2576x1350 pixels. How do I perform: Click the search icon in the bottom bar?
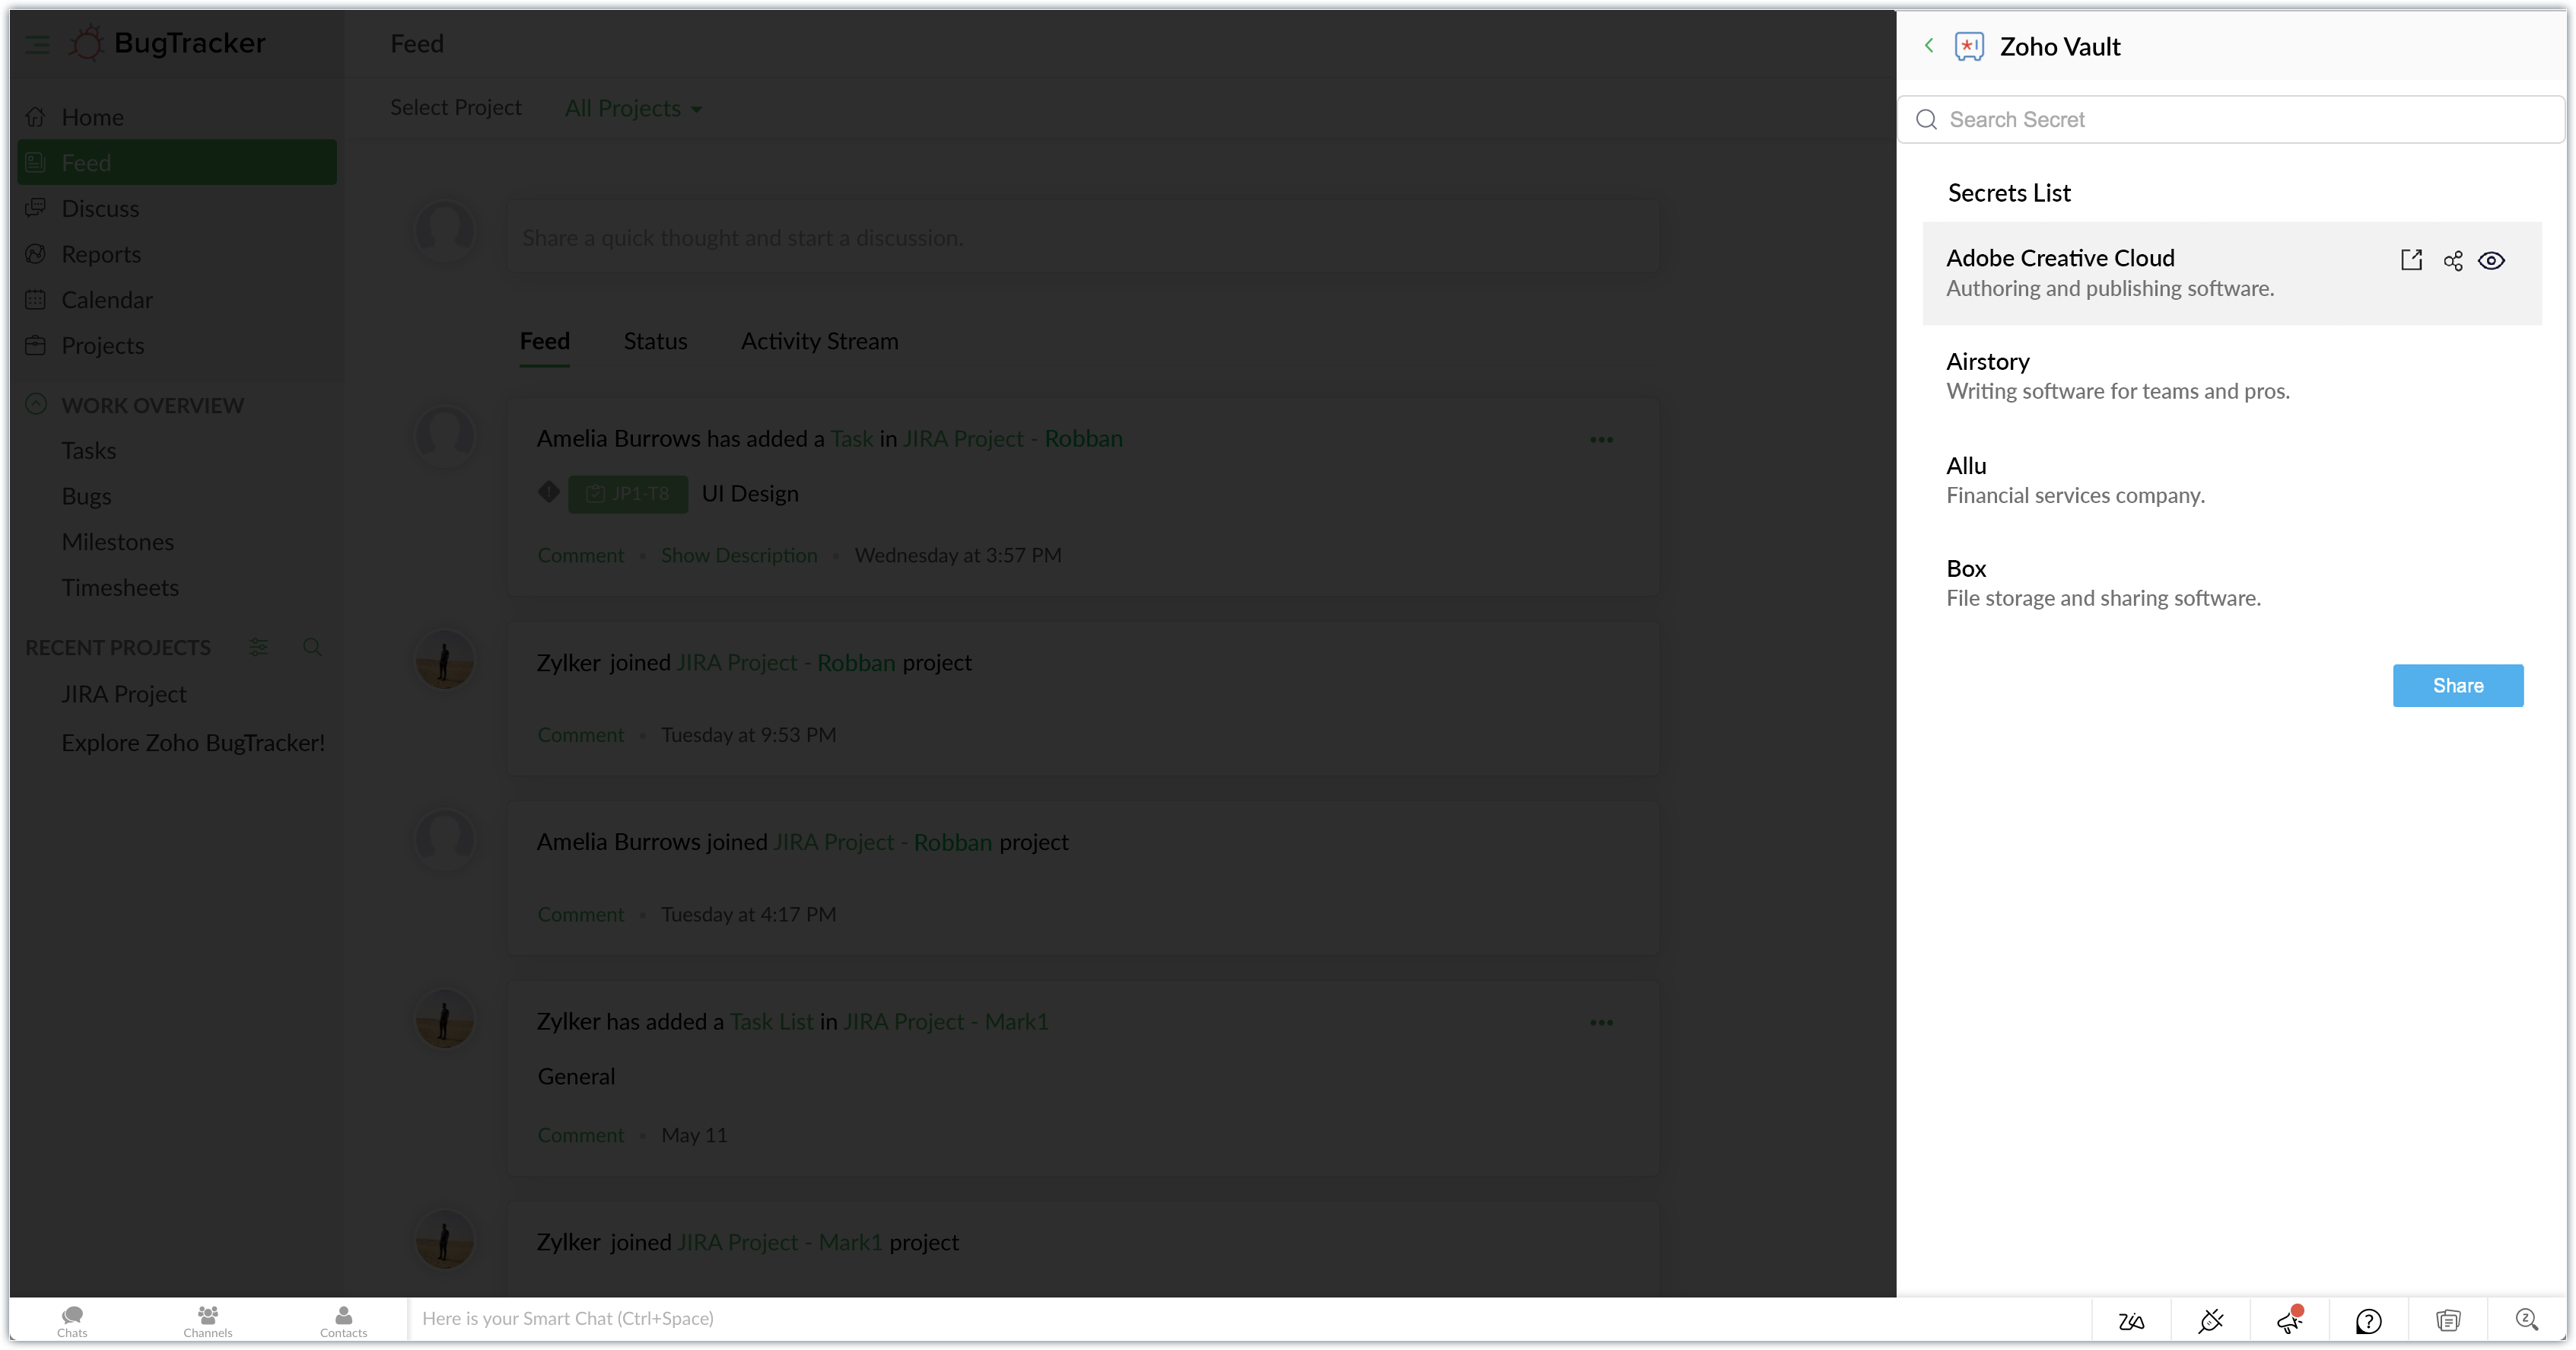click(2526, 1320)
